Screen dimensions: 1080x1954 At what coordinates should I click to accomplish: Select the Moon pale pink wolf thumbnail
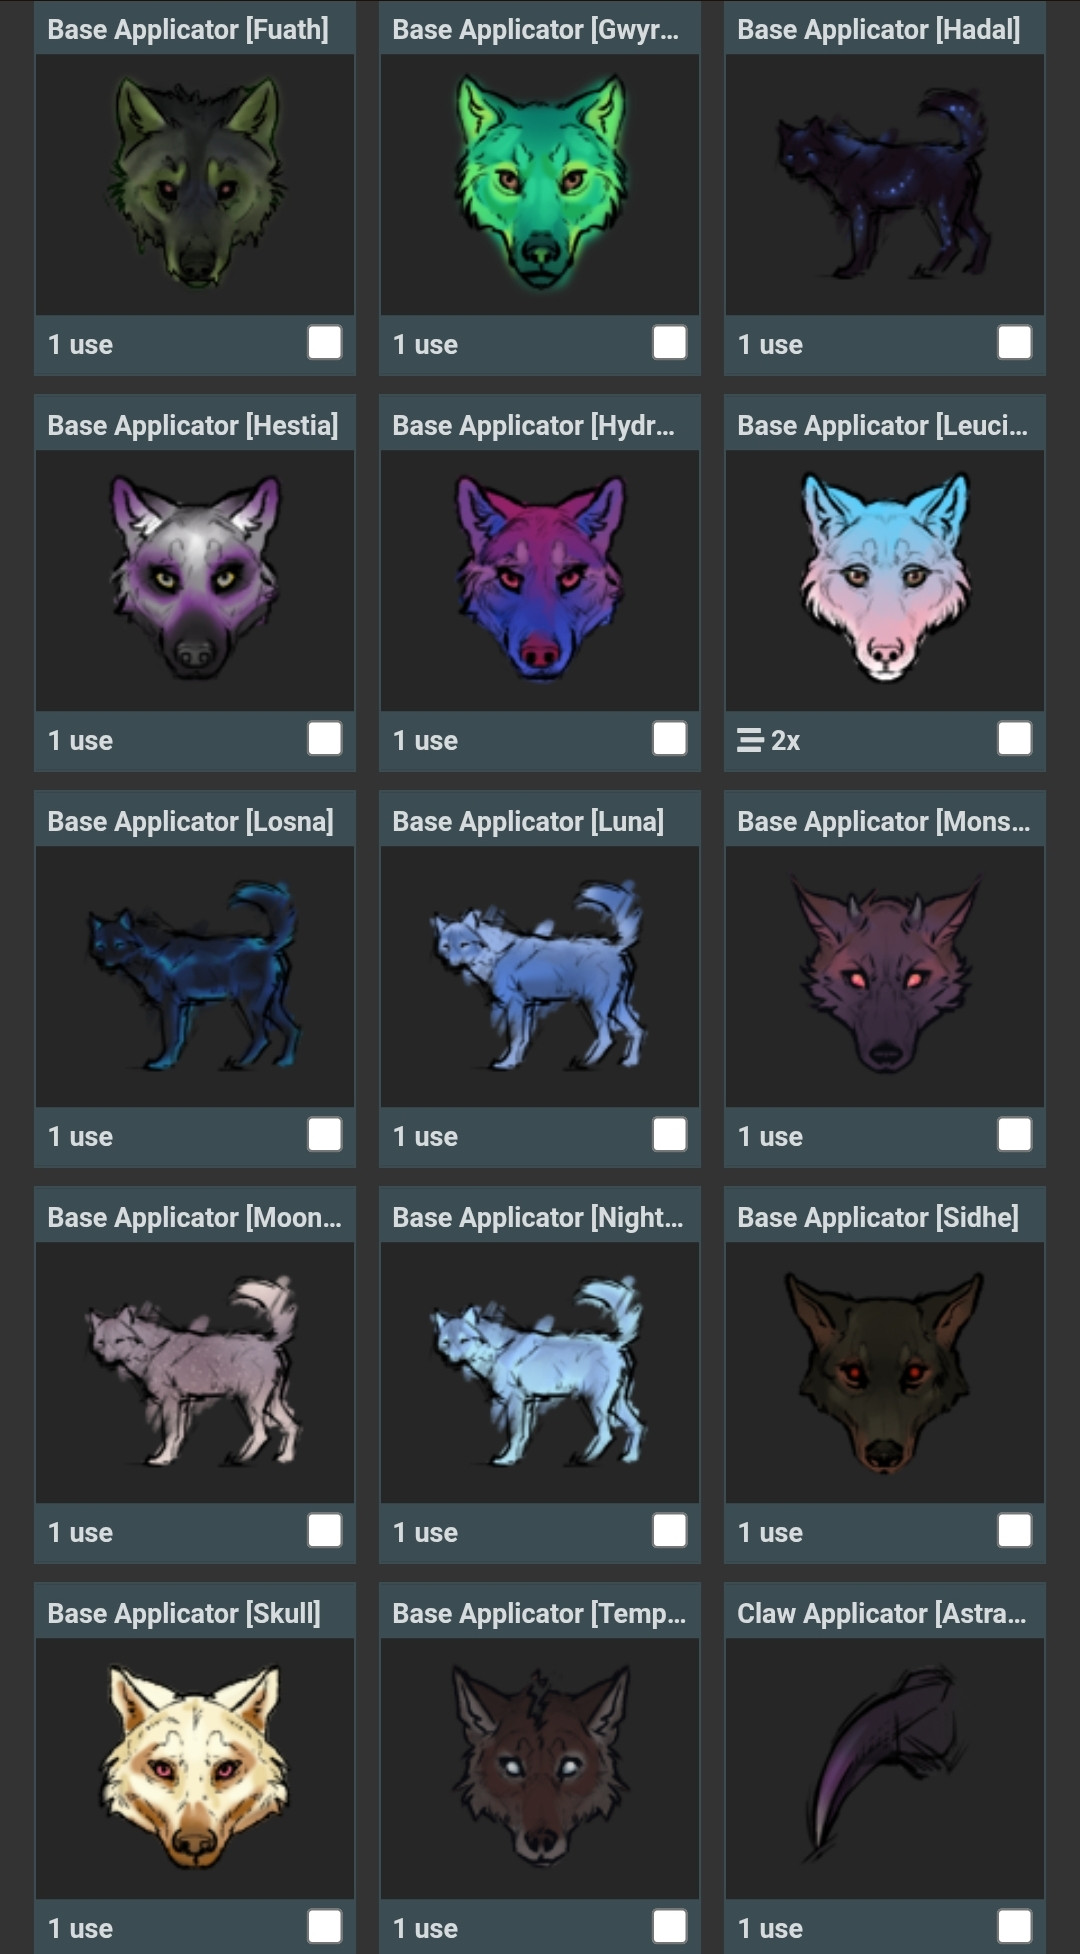tap(195, 1370)
